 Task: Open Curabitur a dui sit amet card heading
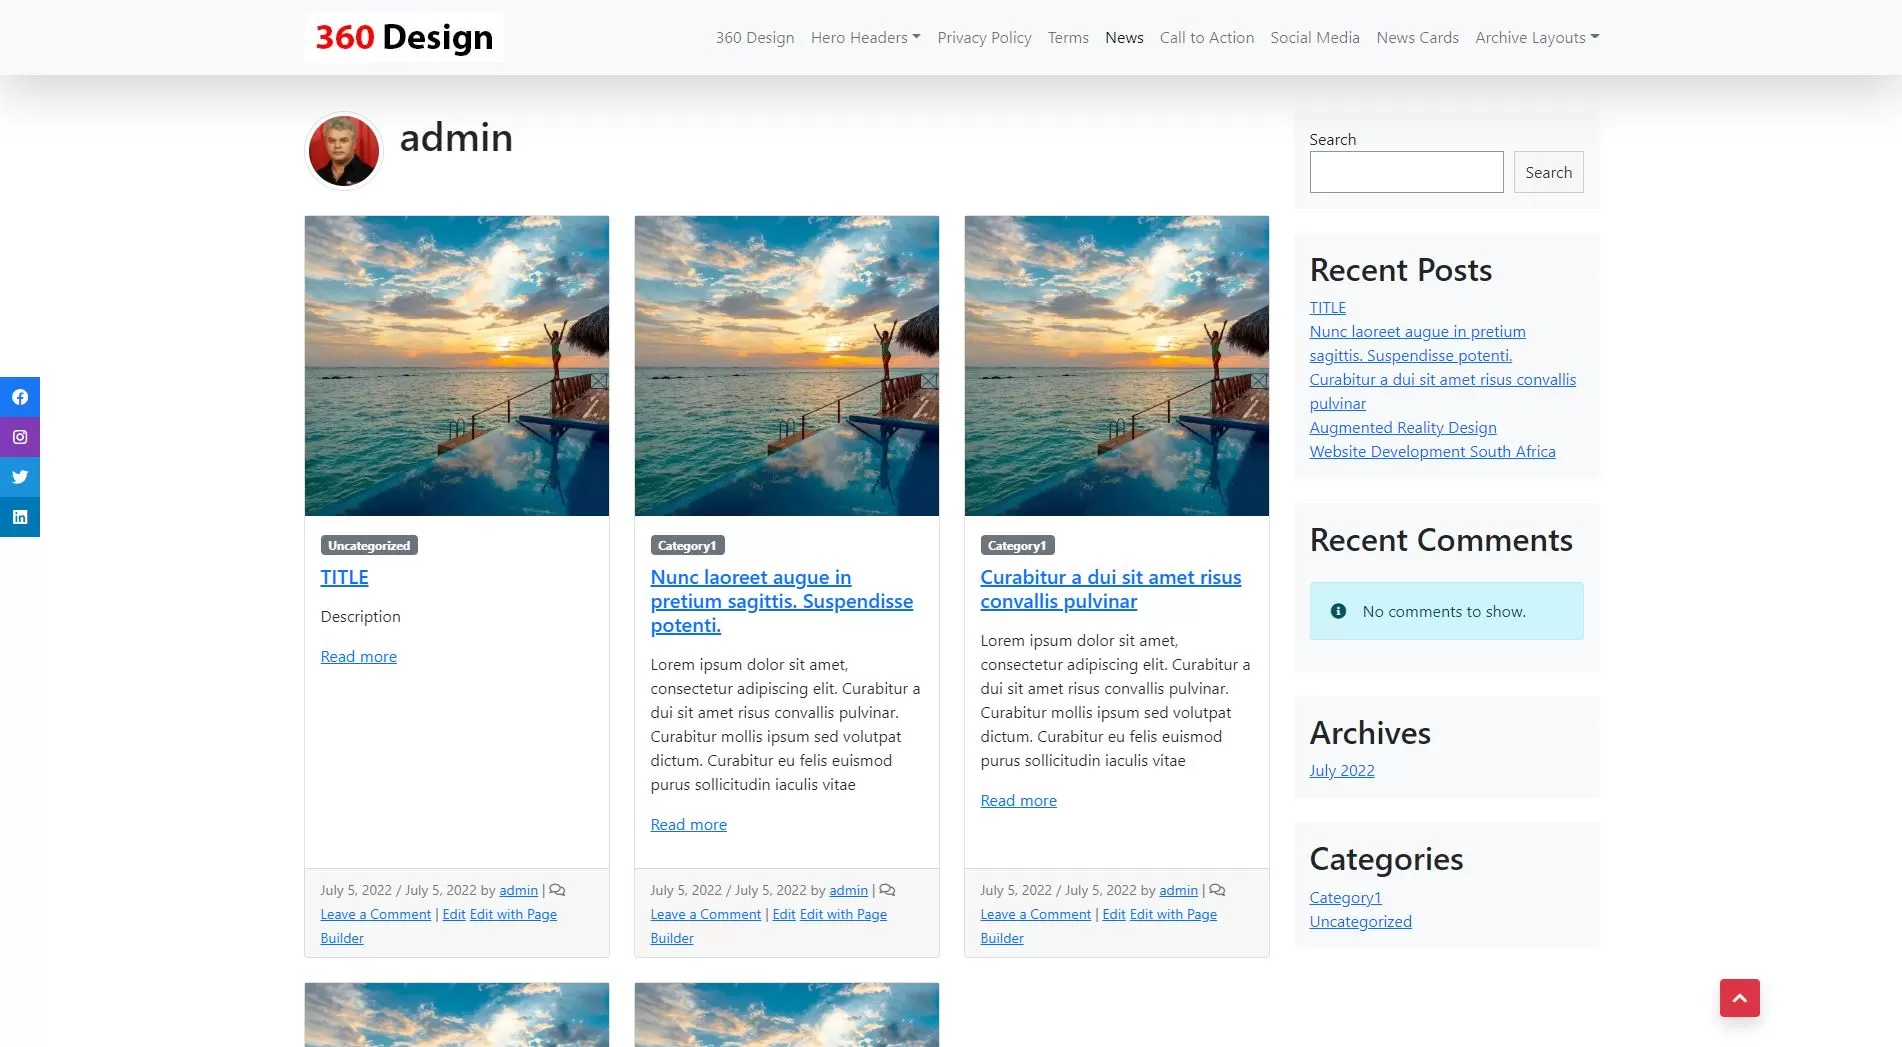[x=1110, y=589]
